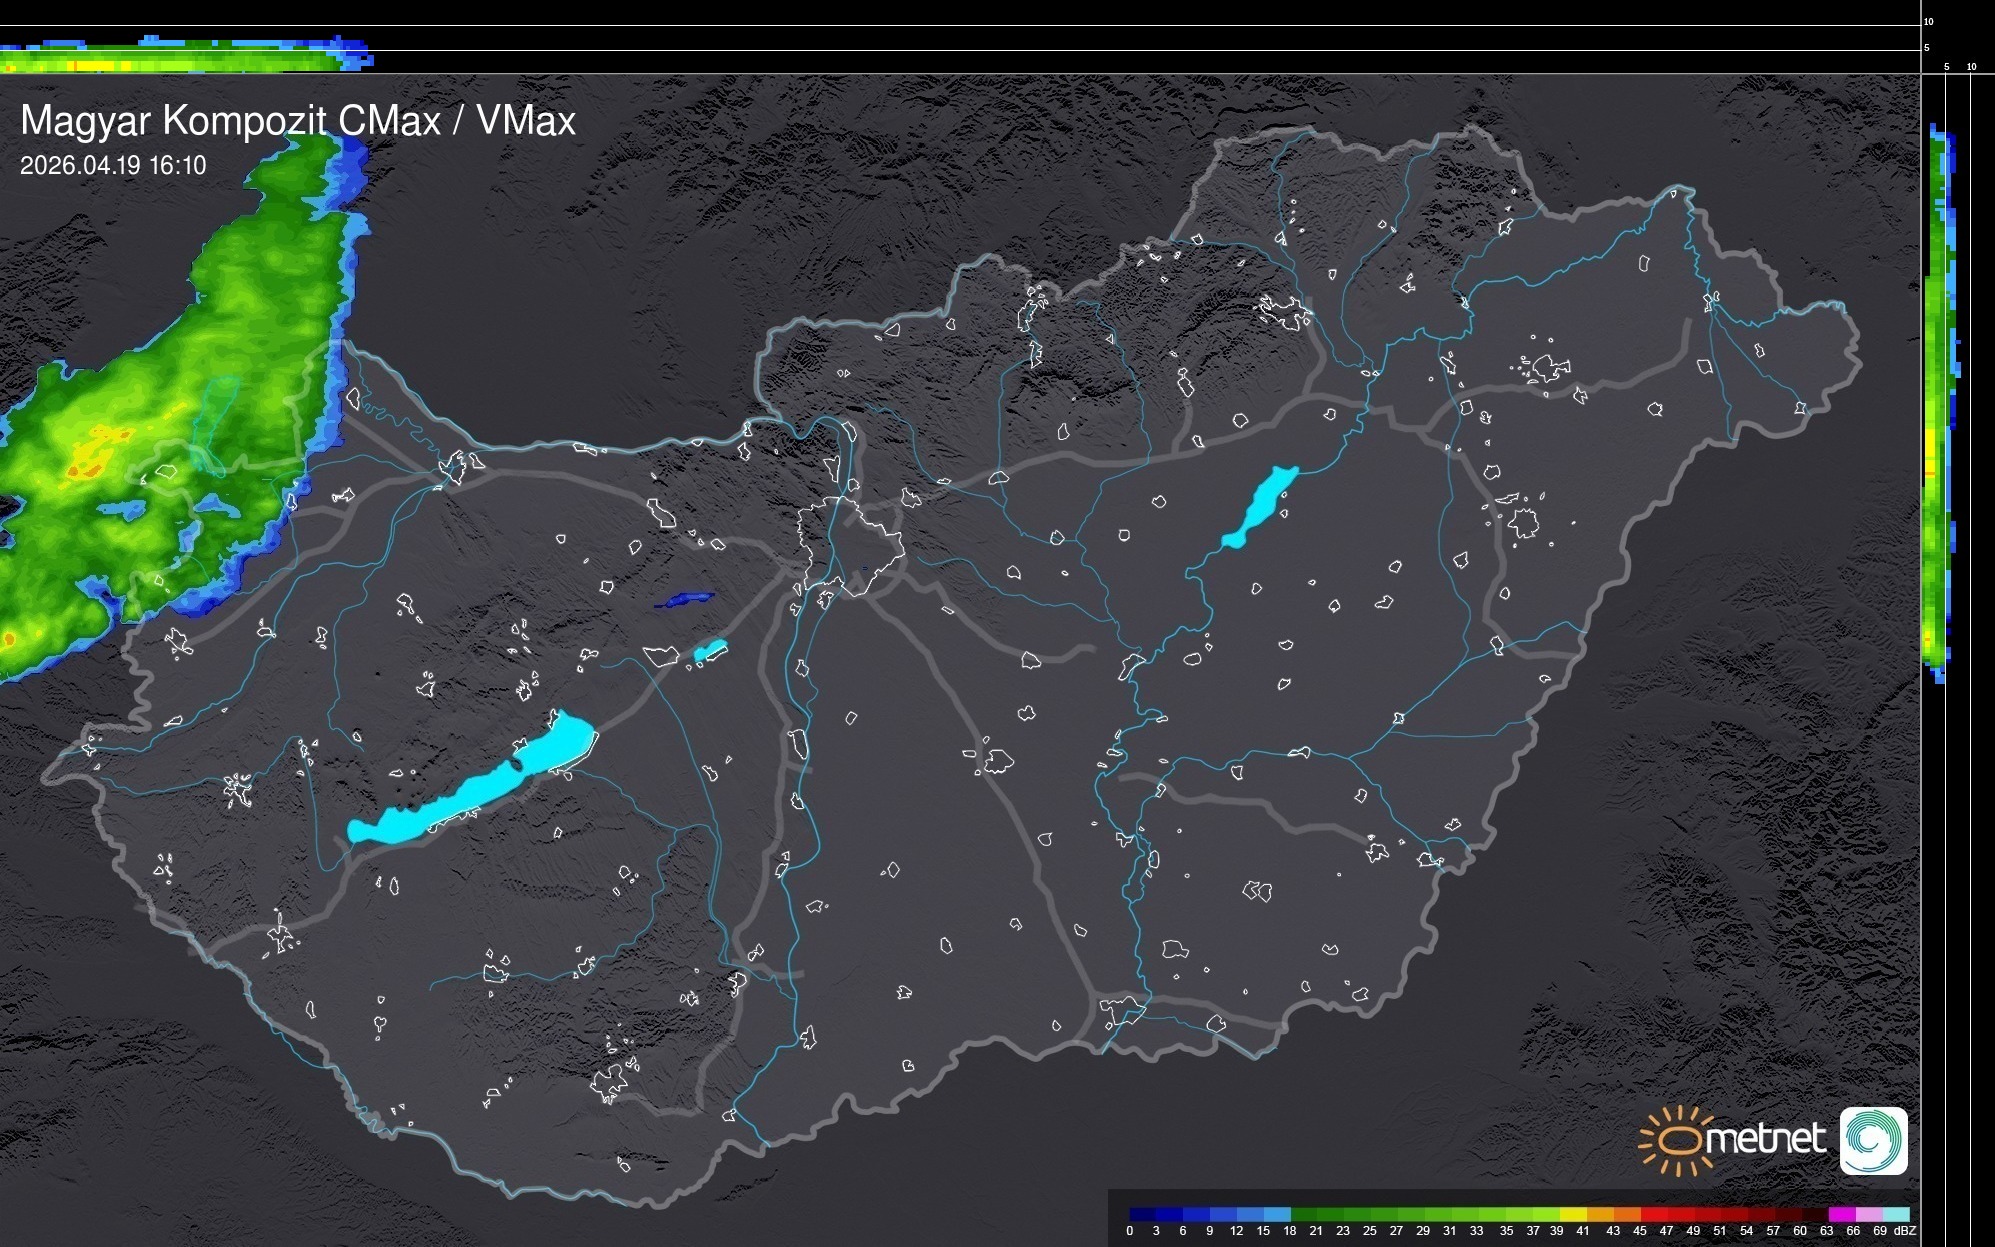Viewport: 1995px width, 1247px height.
Task: Click the yellow 39 dBZ legend swatch
Action: (x=1573, y=1214)
